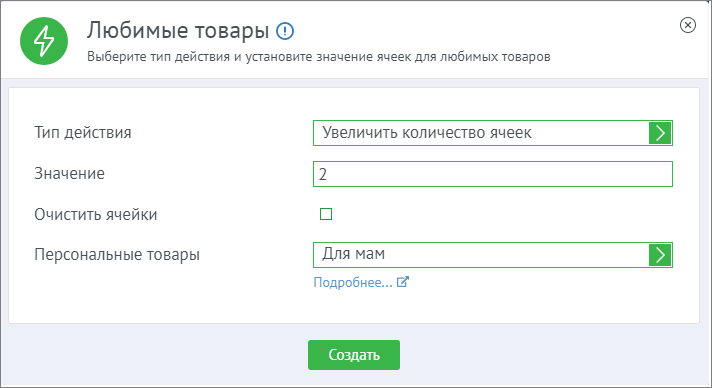Viewport: 712px width, 388px height.
Task: Enable the Очистить ячейки checkbox
Action: [326, 214]
